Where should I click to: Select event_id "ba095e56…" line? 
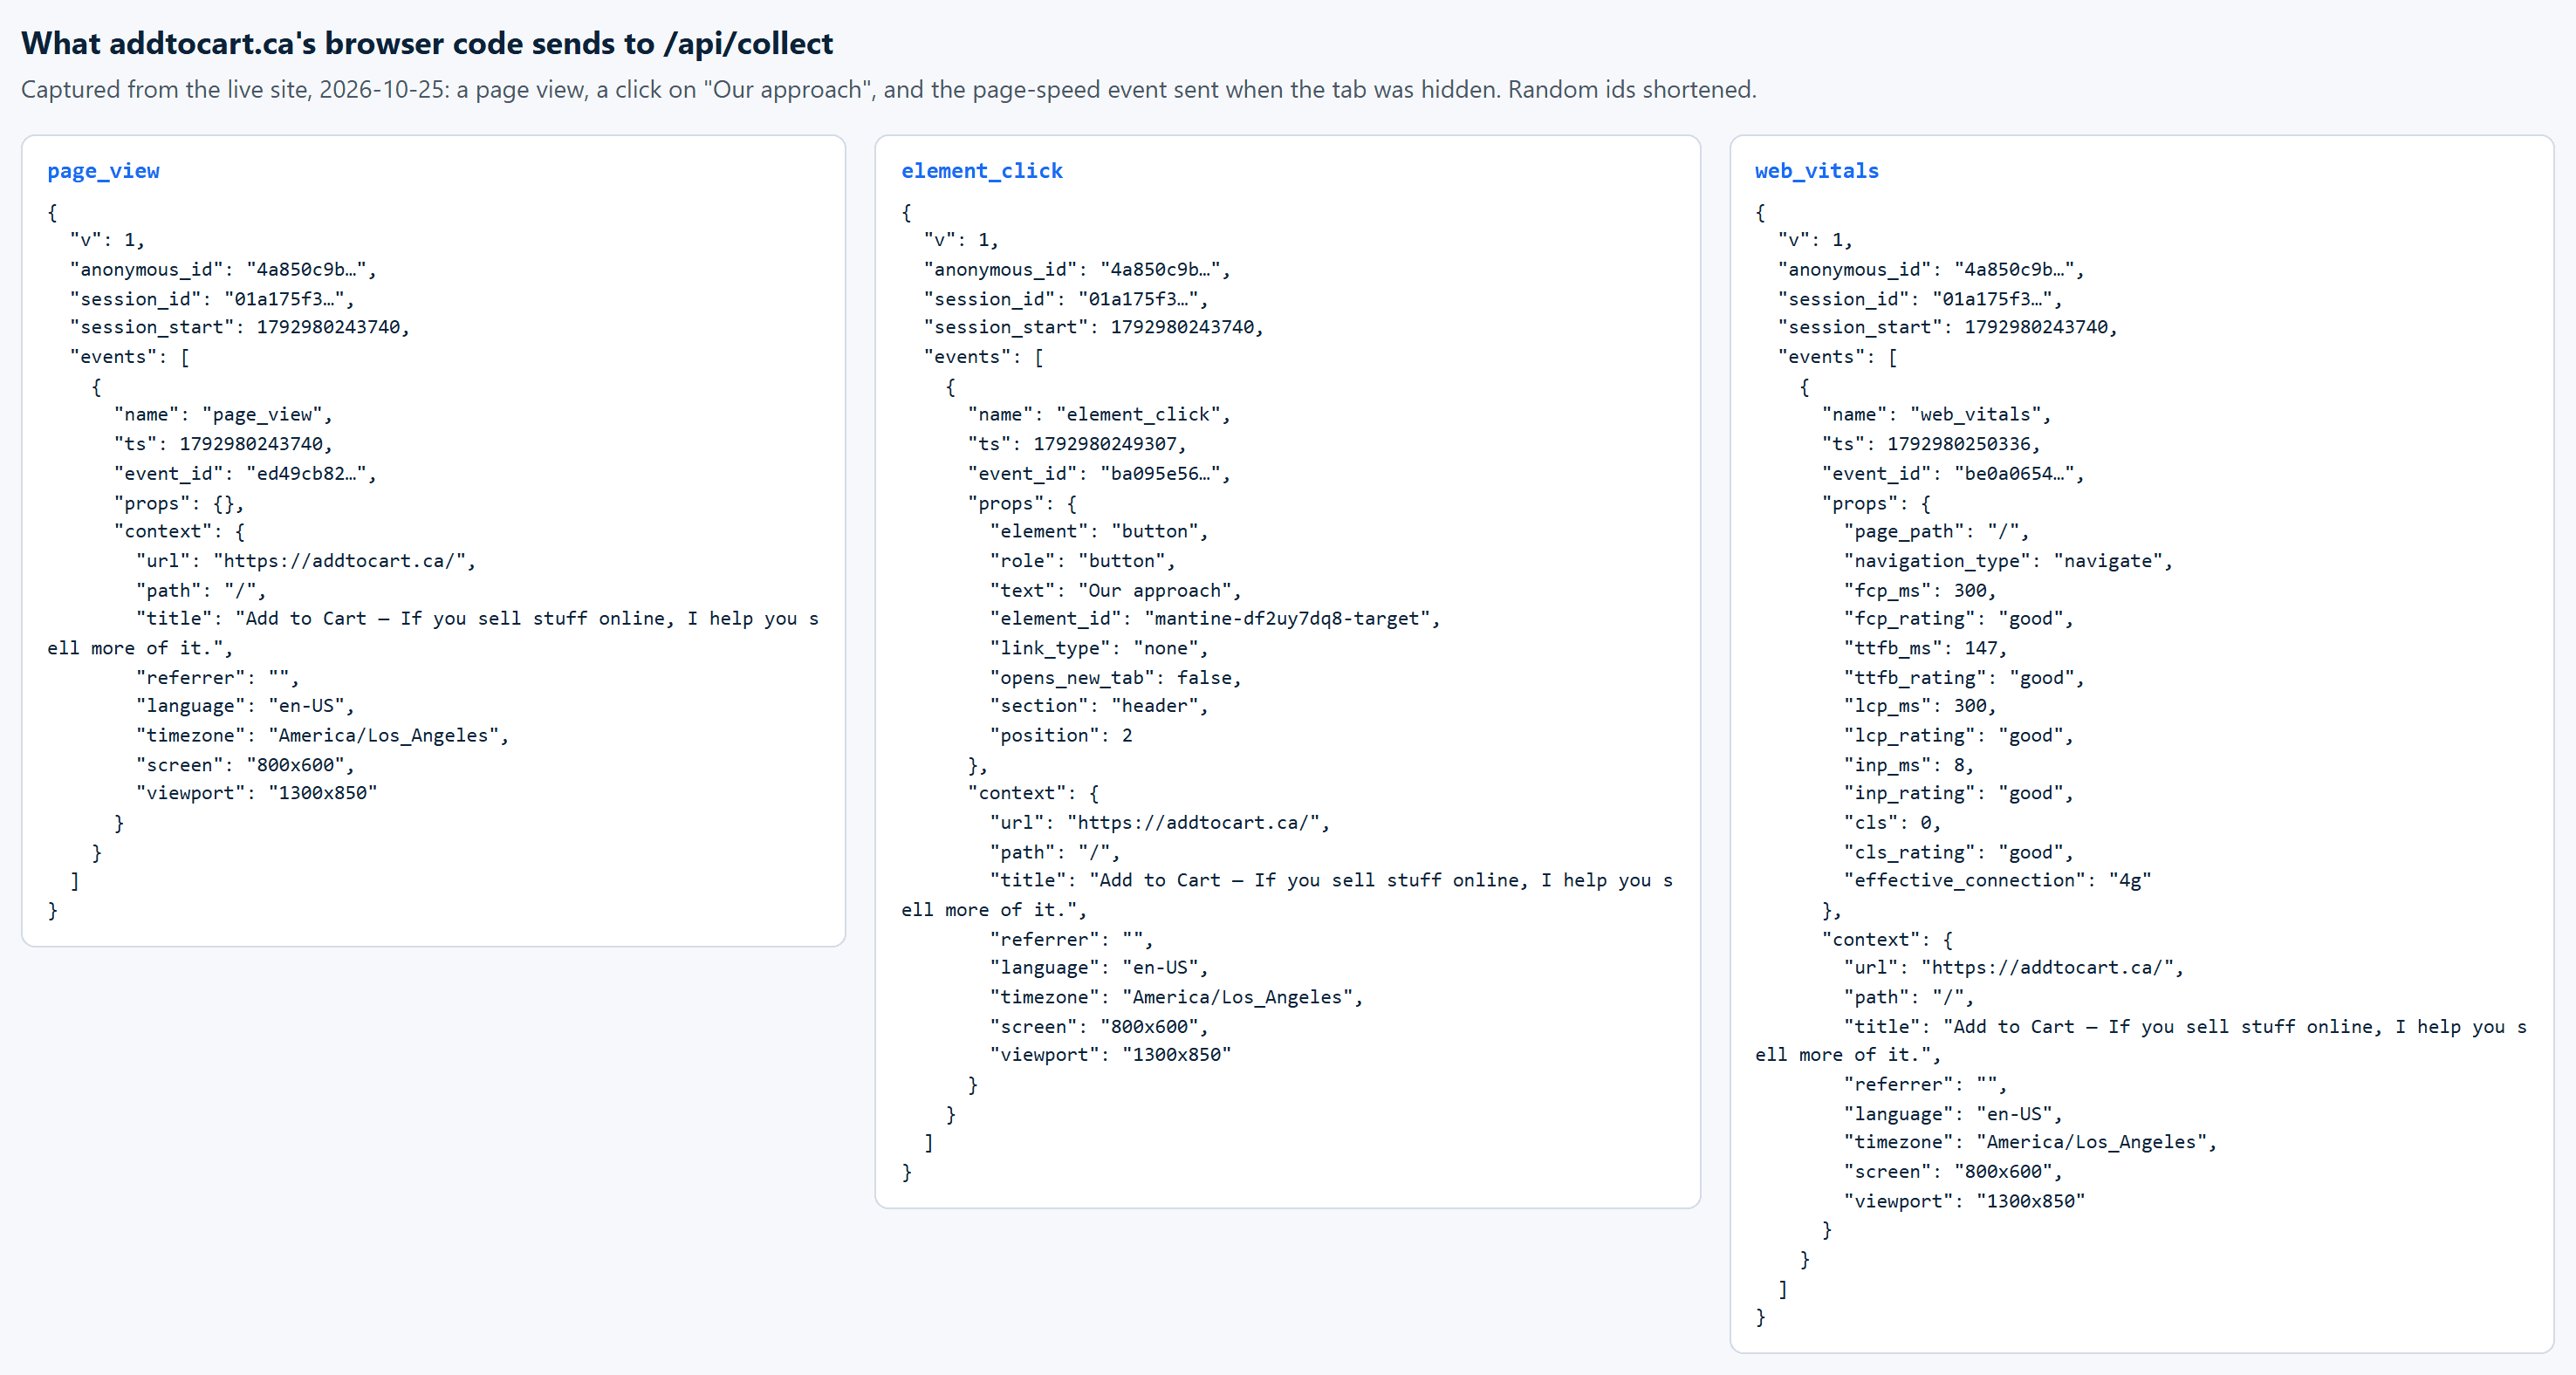(1099, 473)
